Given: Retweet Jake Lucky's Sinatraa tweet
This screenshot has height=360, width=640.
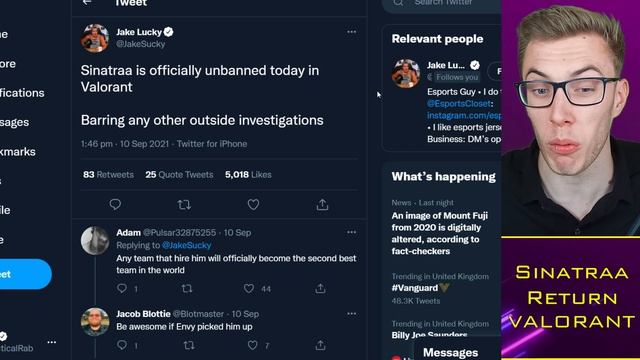Looking at the screenshot, I should click(184, 204).
